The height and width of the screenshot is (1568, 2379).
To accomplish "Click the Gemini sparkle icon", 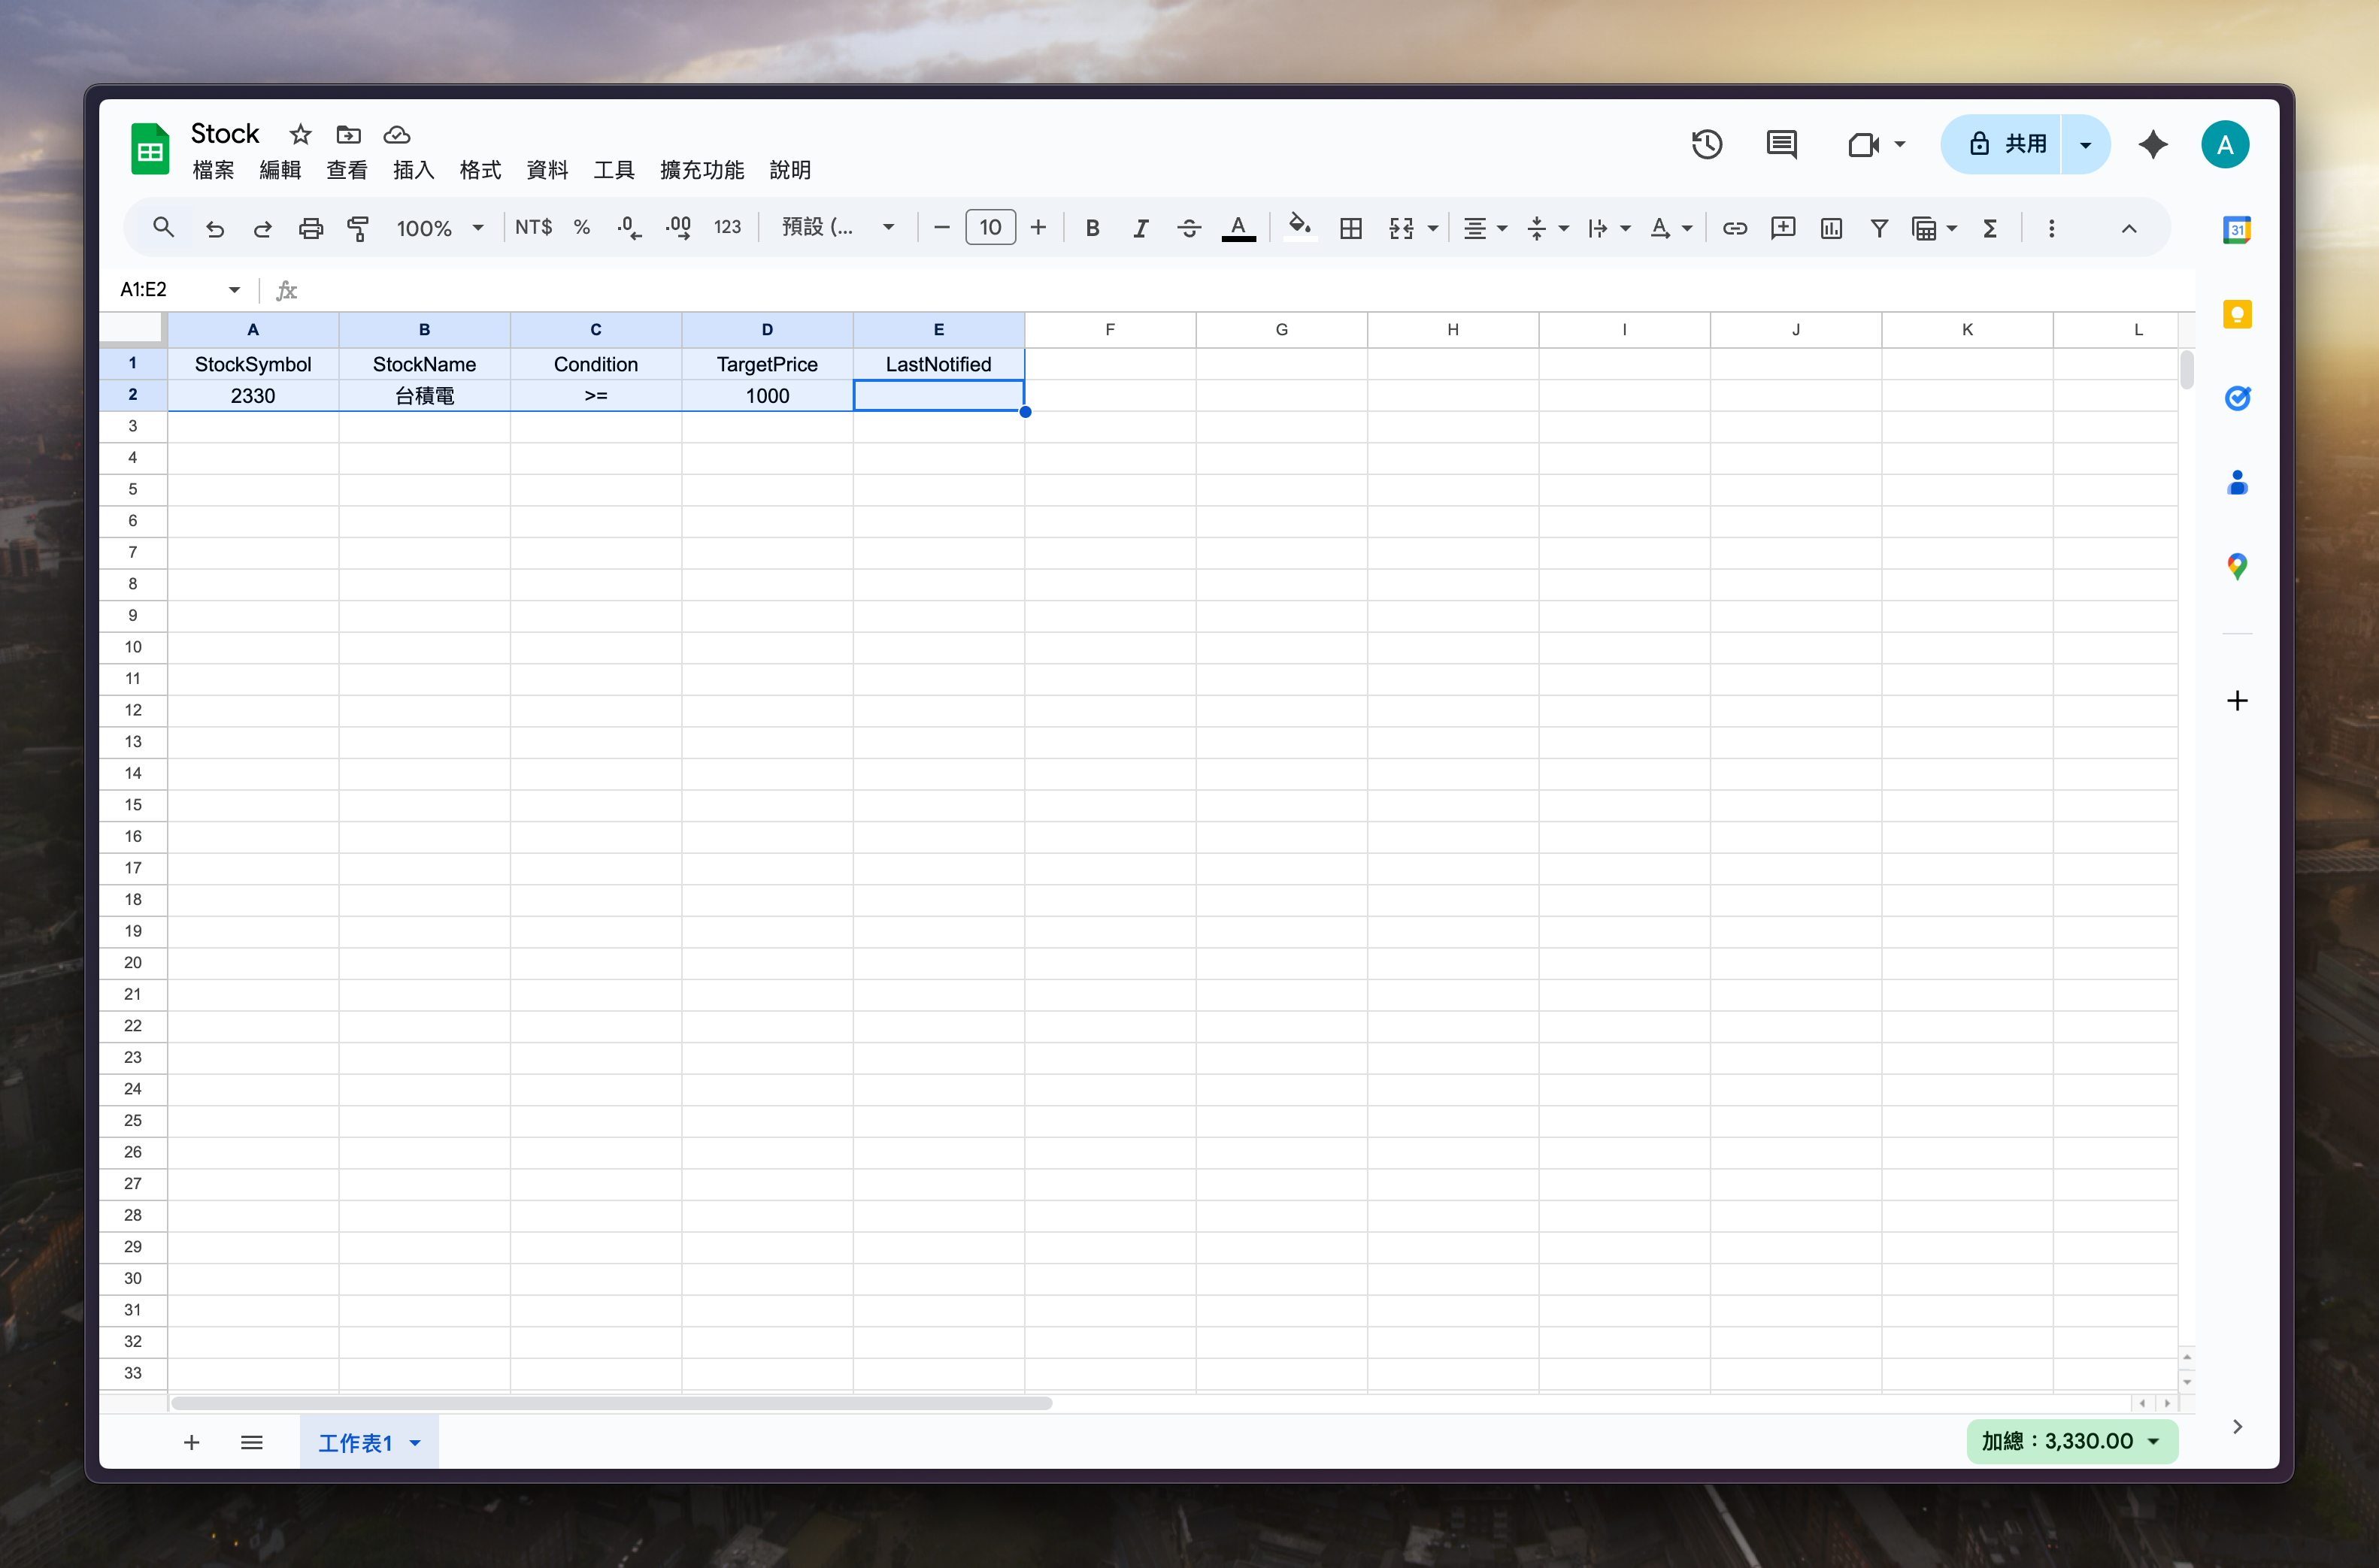I will click(2152, 145).
